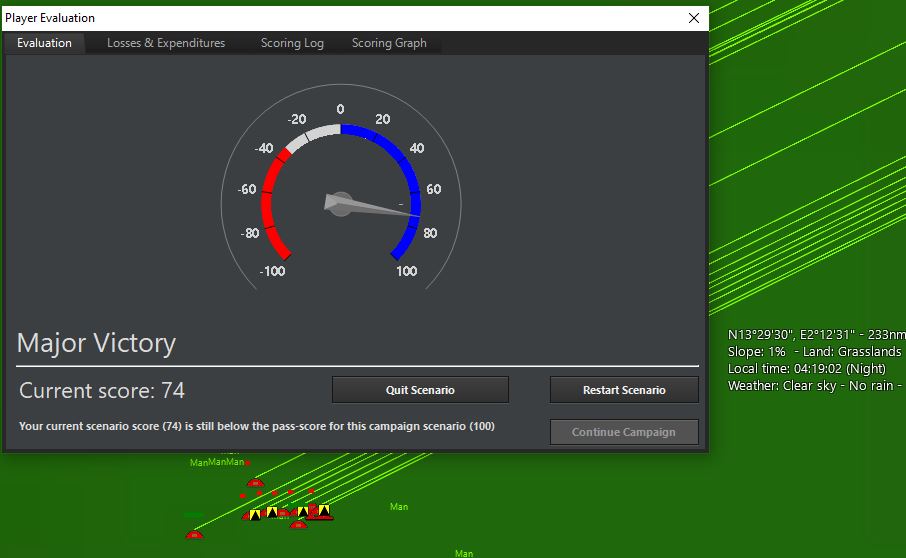Click the gauge label "0" at the top
Screen dimensions: 906x558
coord(340,109)
